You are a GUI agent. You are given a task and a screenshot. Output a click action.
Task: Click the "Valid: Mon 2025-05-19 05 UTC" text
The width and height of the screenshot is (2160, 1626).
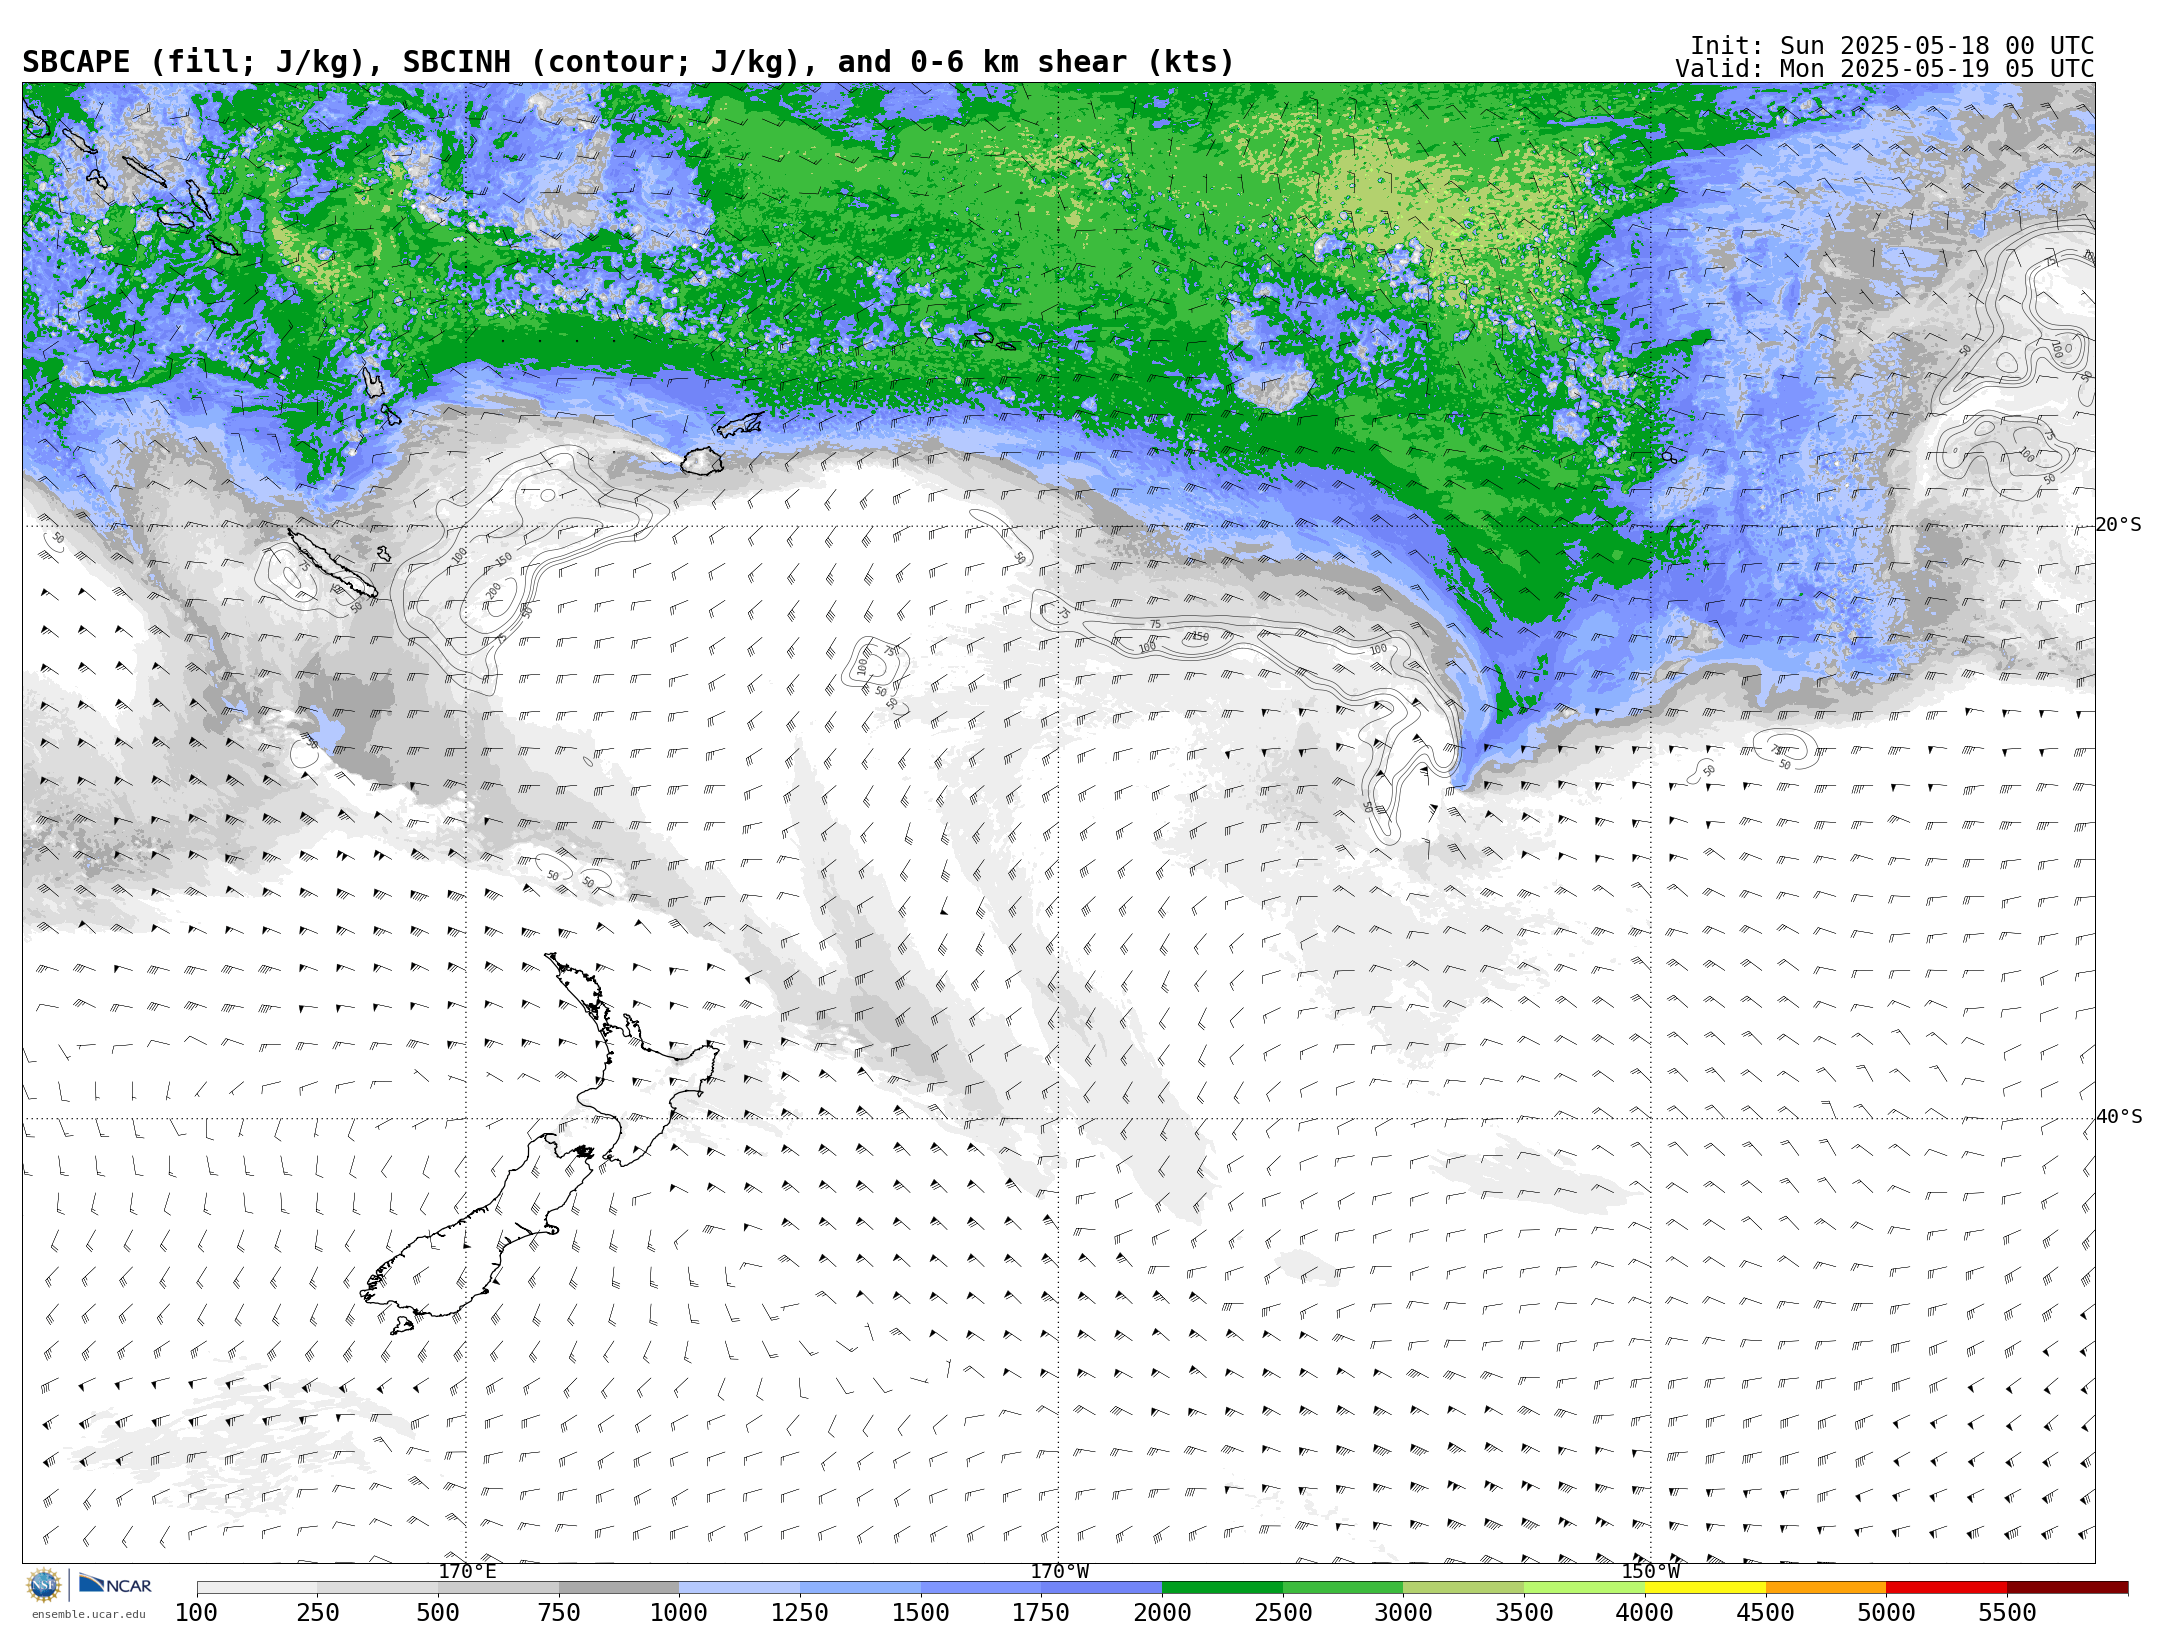(1884, 69)
